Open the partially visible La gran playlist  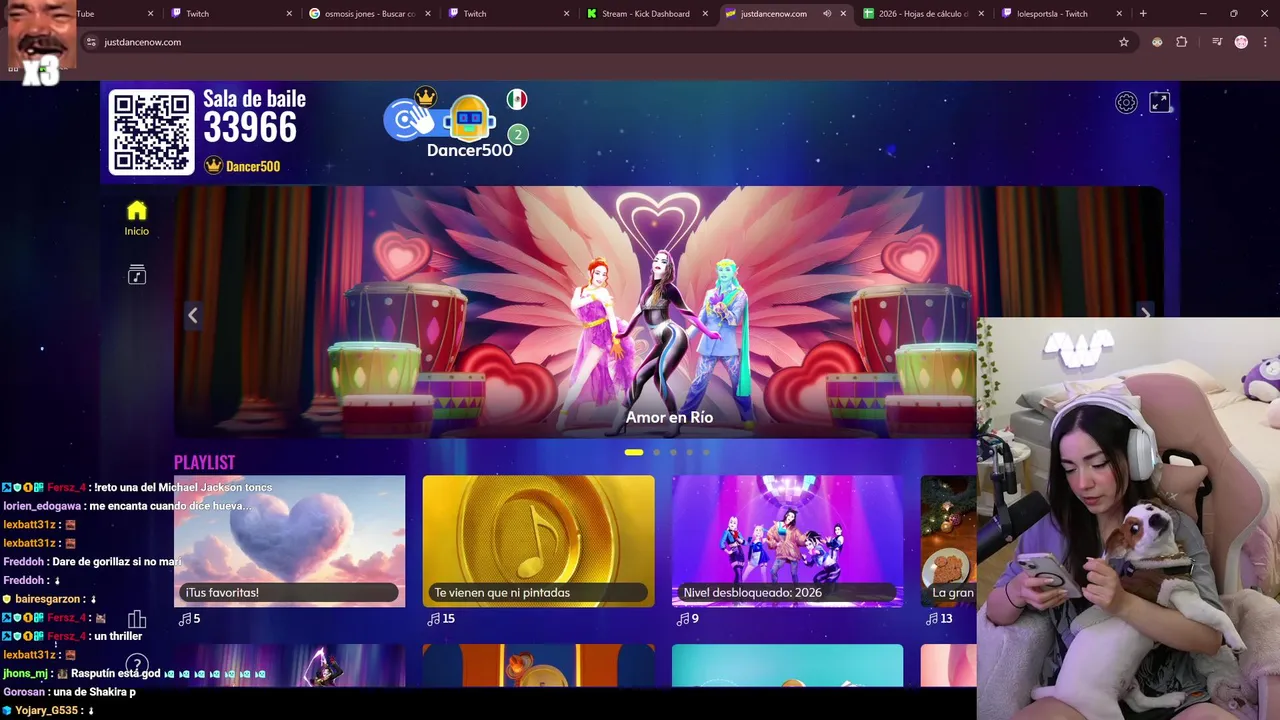tap(948, 541)
